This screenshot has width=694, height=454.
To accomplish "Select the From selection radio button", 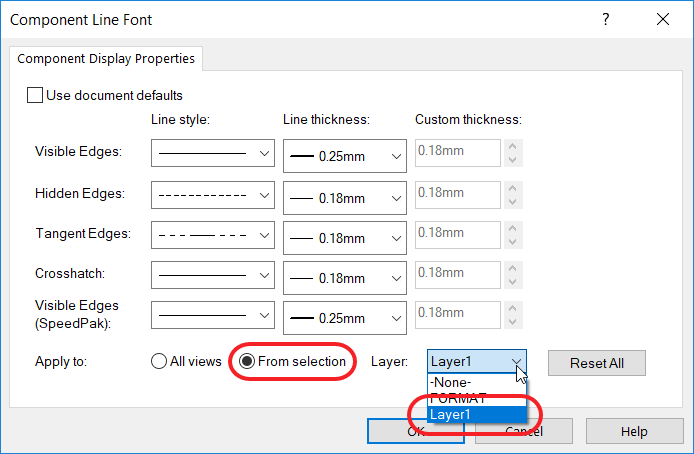I will (246, 362).
